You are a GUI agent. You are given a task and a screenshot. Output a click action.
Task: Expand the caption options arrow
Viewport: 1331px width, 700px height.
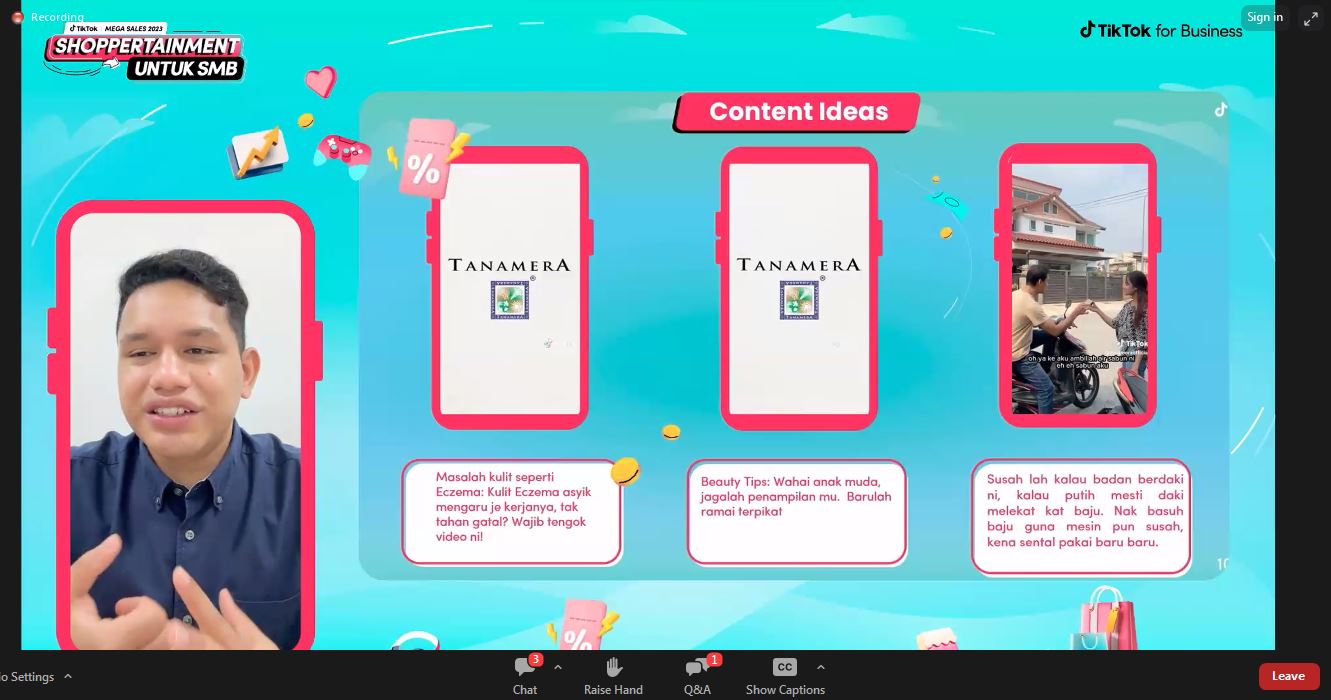[x=821, y=668]
